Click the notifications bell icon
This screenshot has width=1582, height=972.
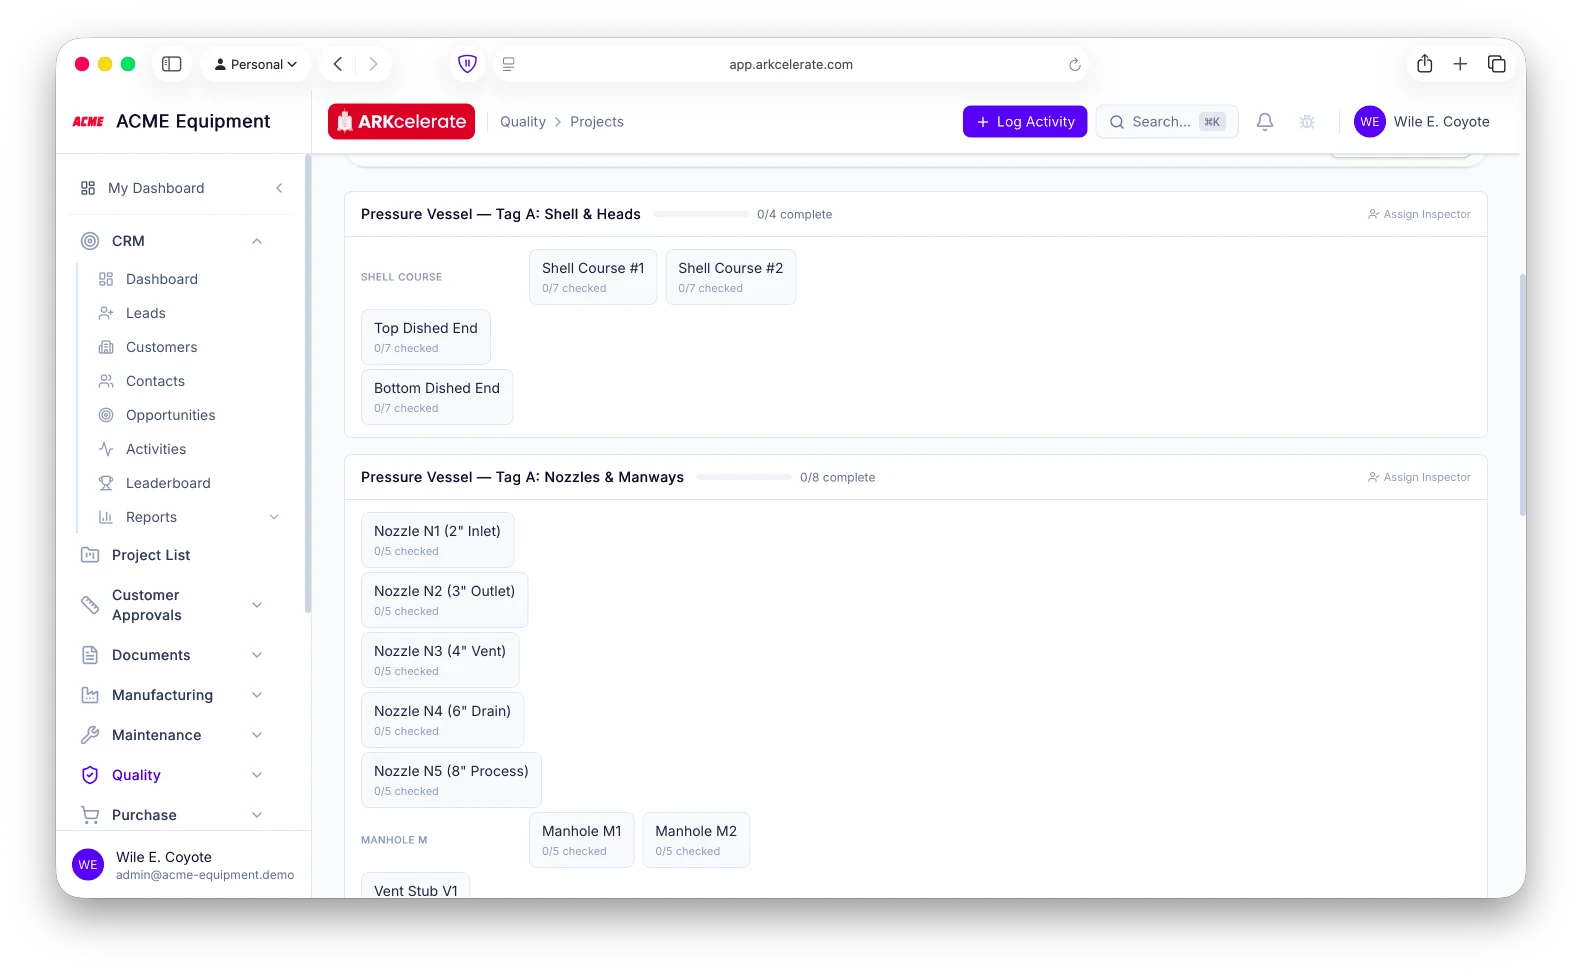click(x=1265, y=122)
